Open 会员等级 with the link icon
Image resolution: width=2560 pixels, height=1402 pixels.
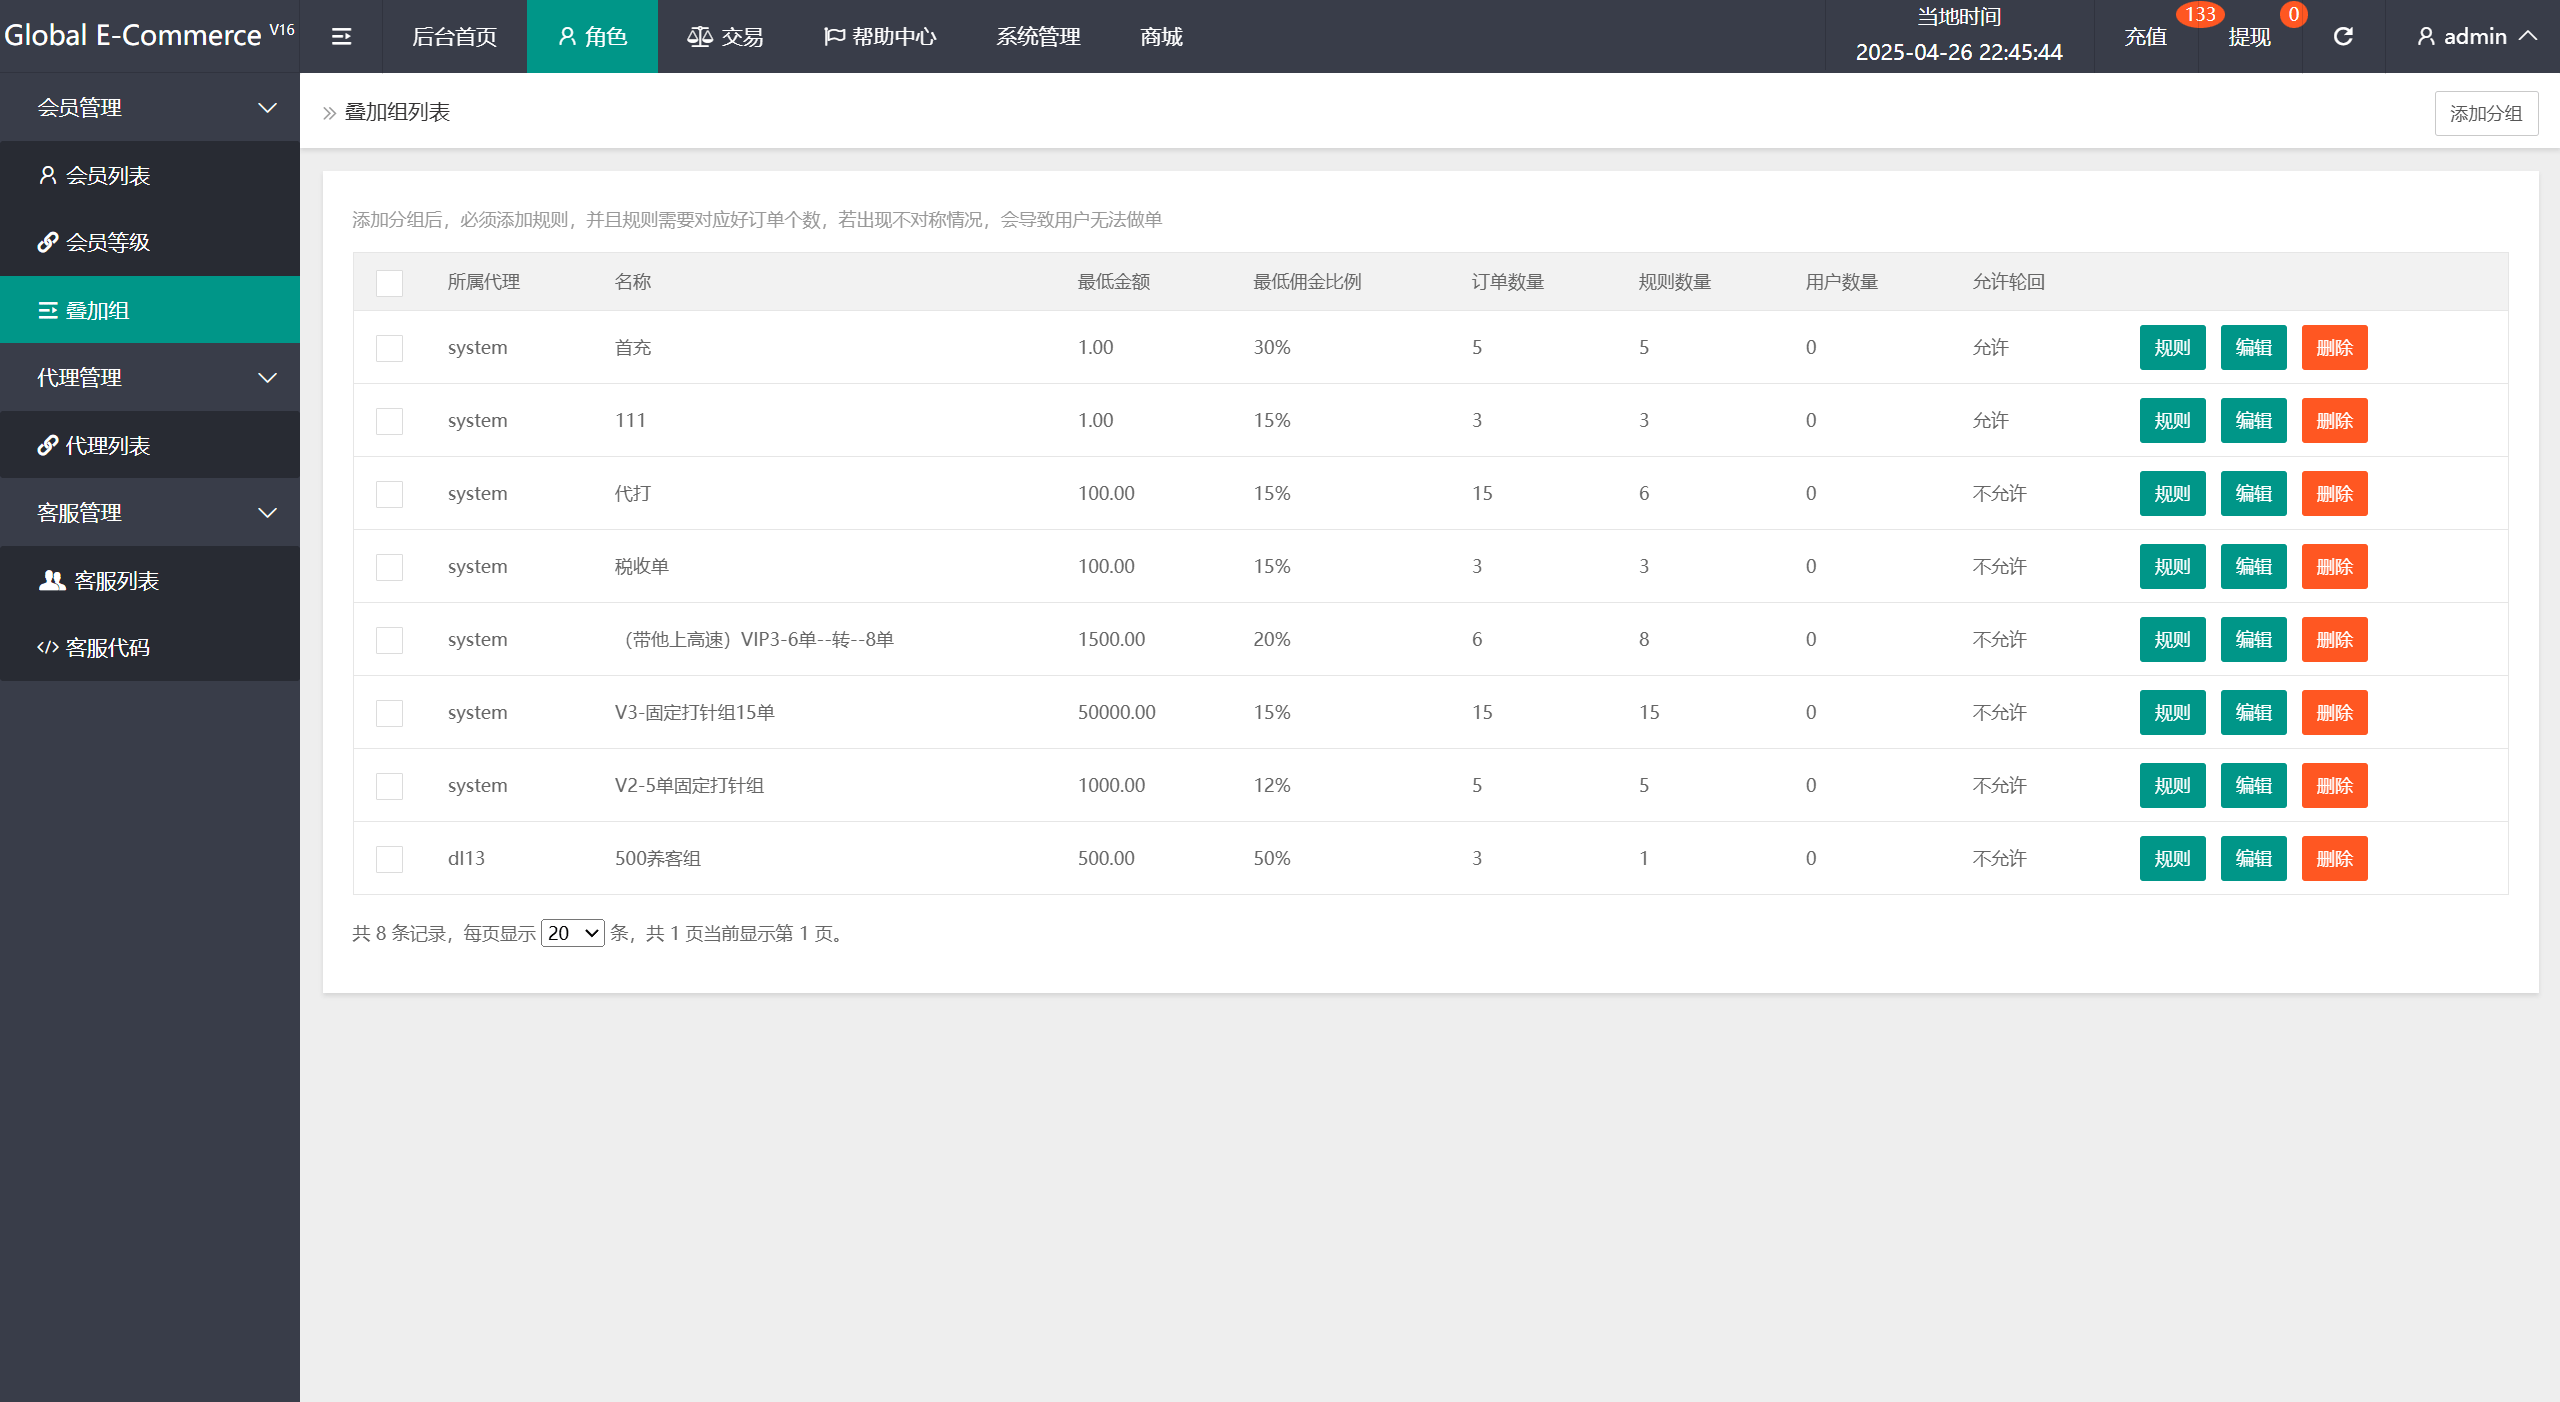(48, 242)
